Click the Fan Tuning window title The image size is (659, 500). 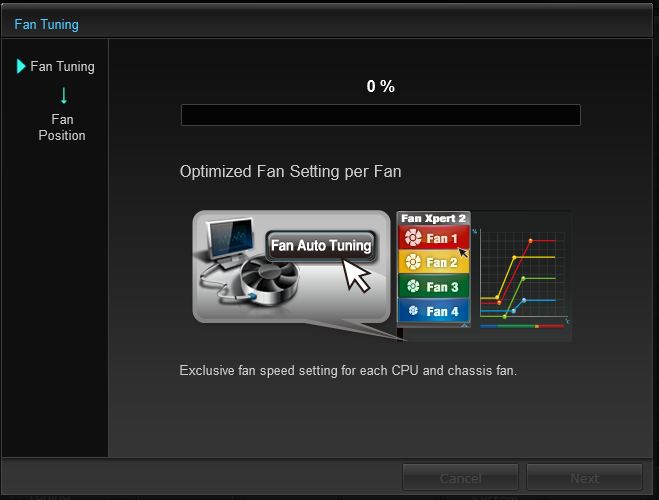(46, 24)
